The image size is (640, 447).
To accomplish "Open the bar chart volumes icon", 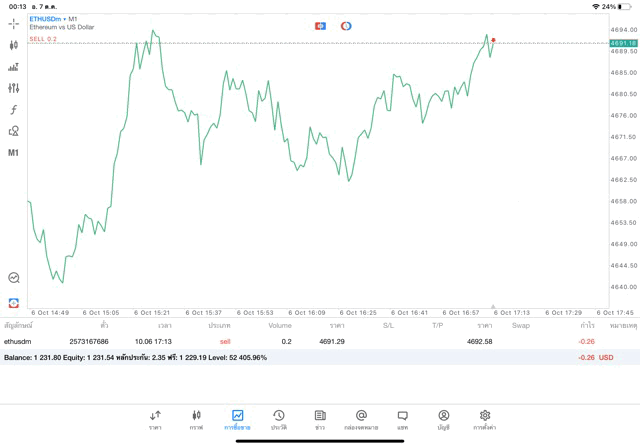I will [14, 67].
